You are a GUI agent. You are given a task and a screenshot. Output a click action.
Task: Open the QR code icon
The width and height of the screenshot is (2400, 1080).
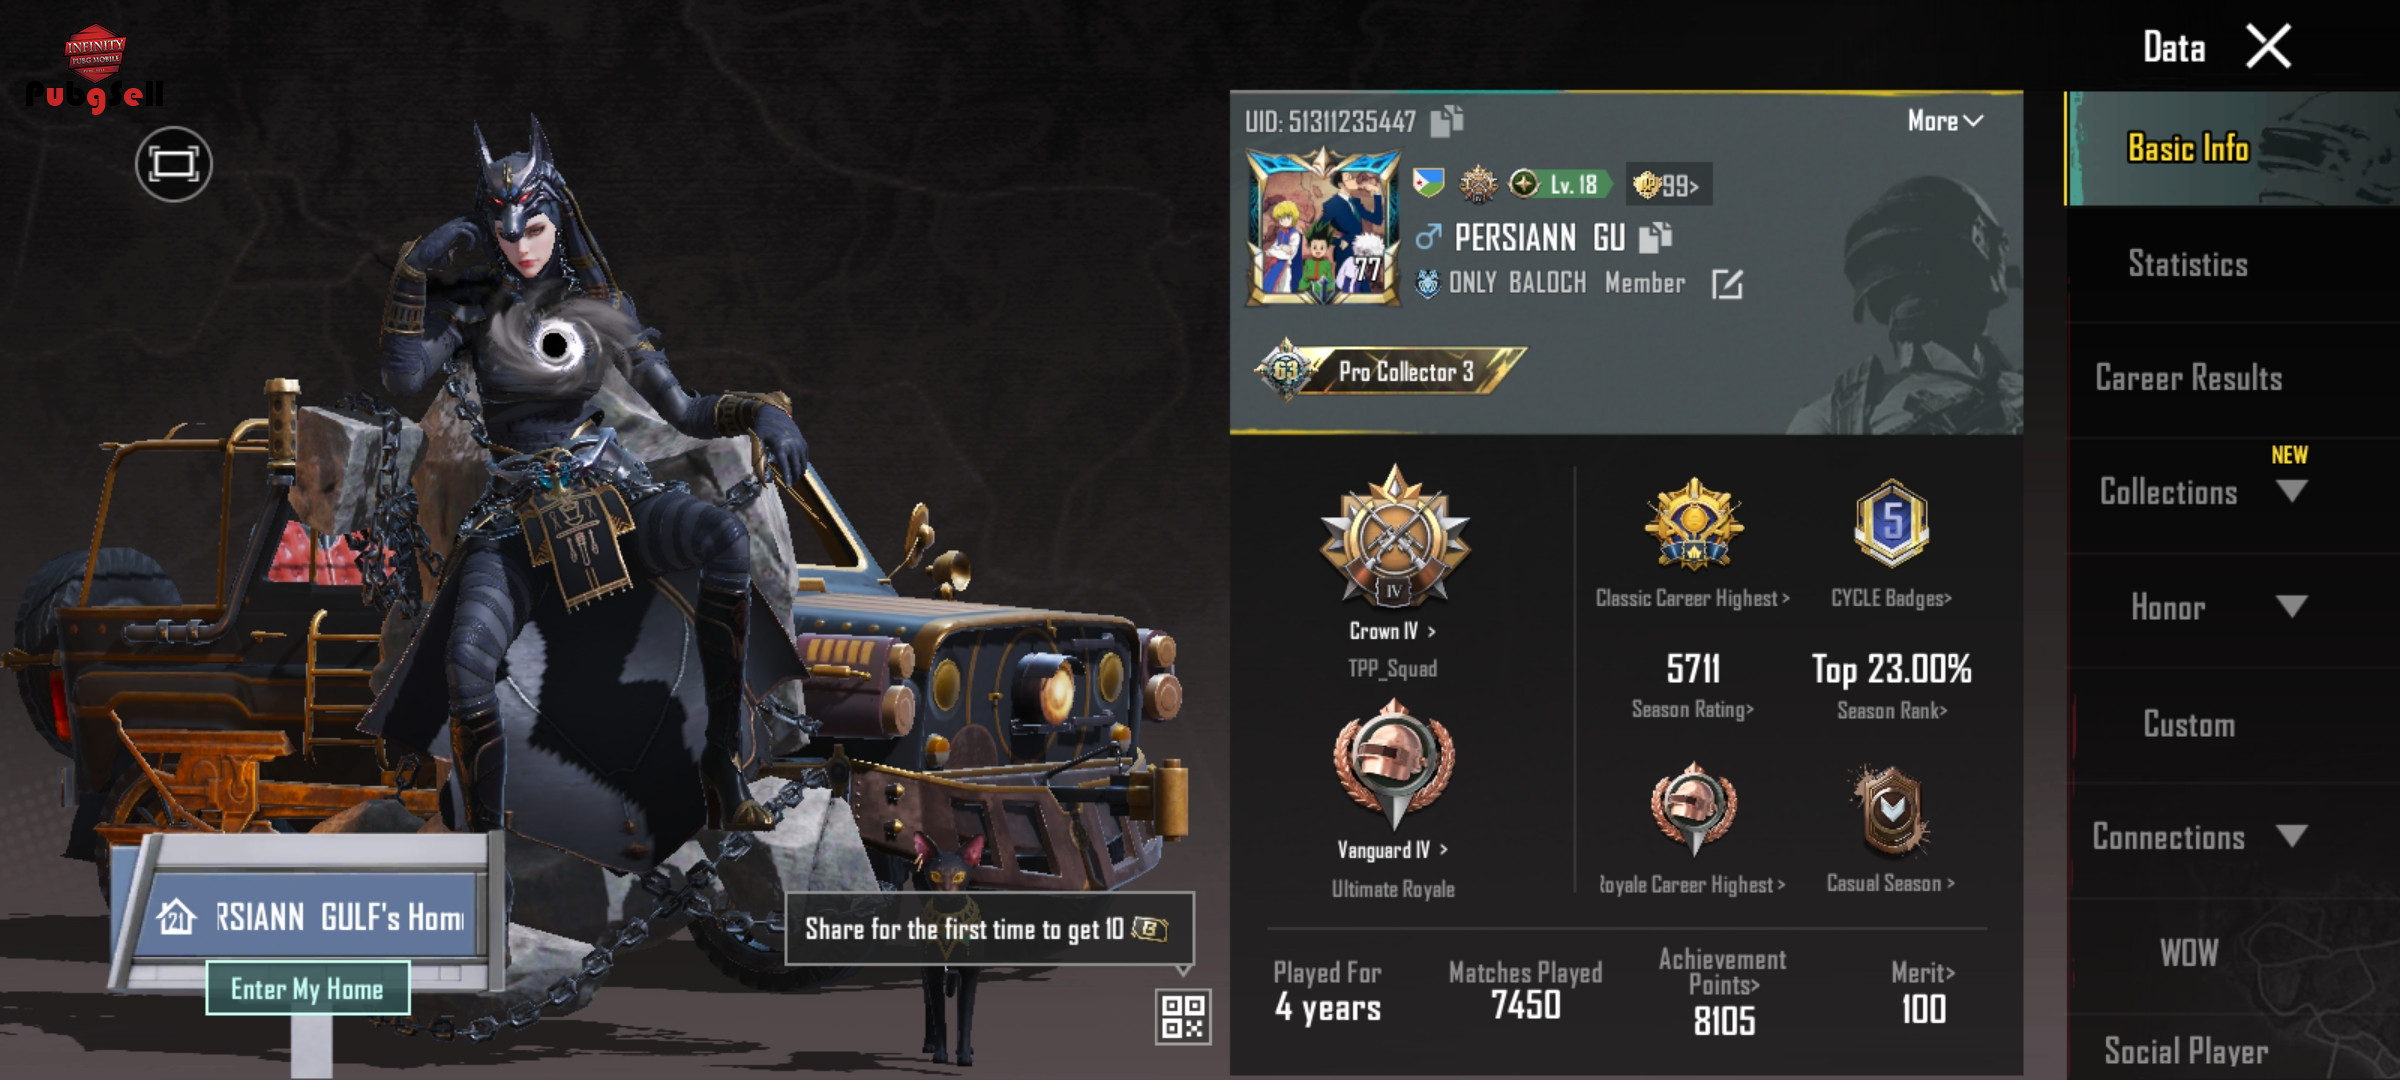[x=1183, y=1017]
